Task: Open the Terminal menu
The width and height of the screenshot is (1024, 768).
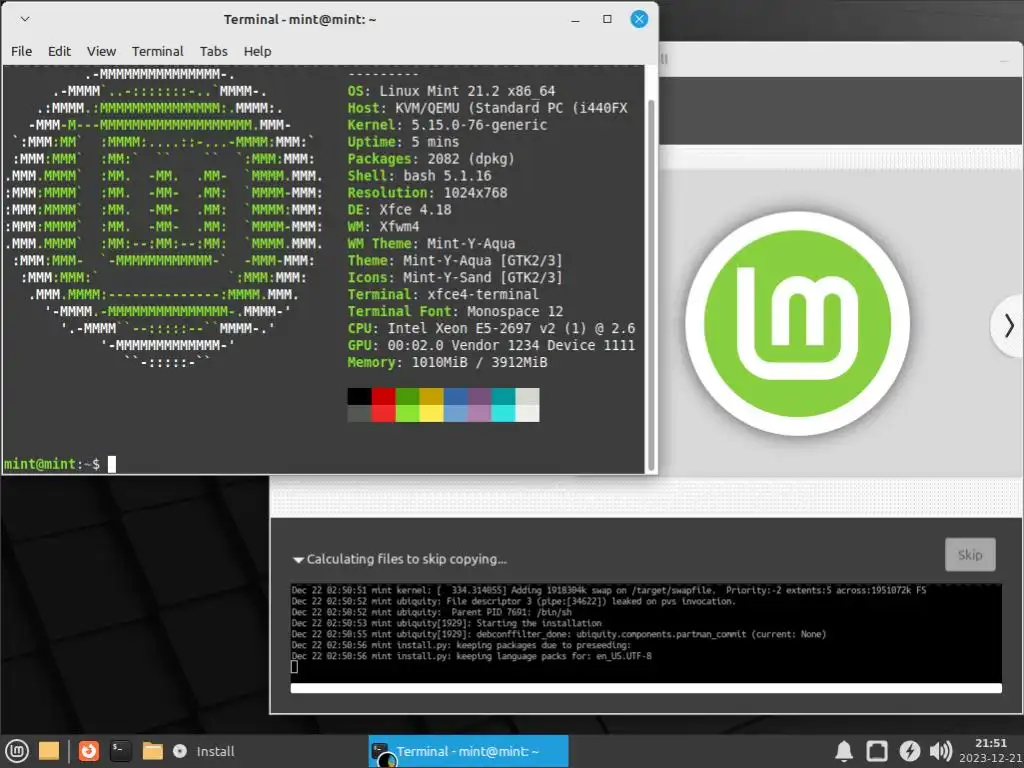Action: click(157, 51)
